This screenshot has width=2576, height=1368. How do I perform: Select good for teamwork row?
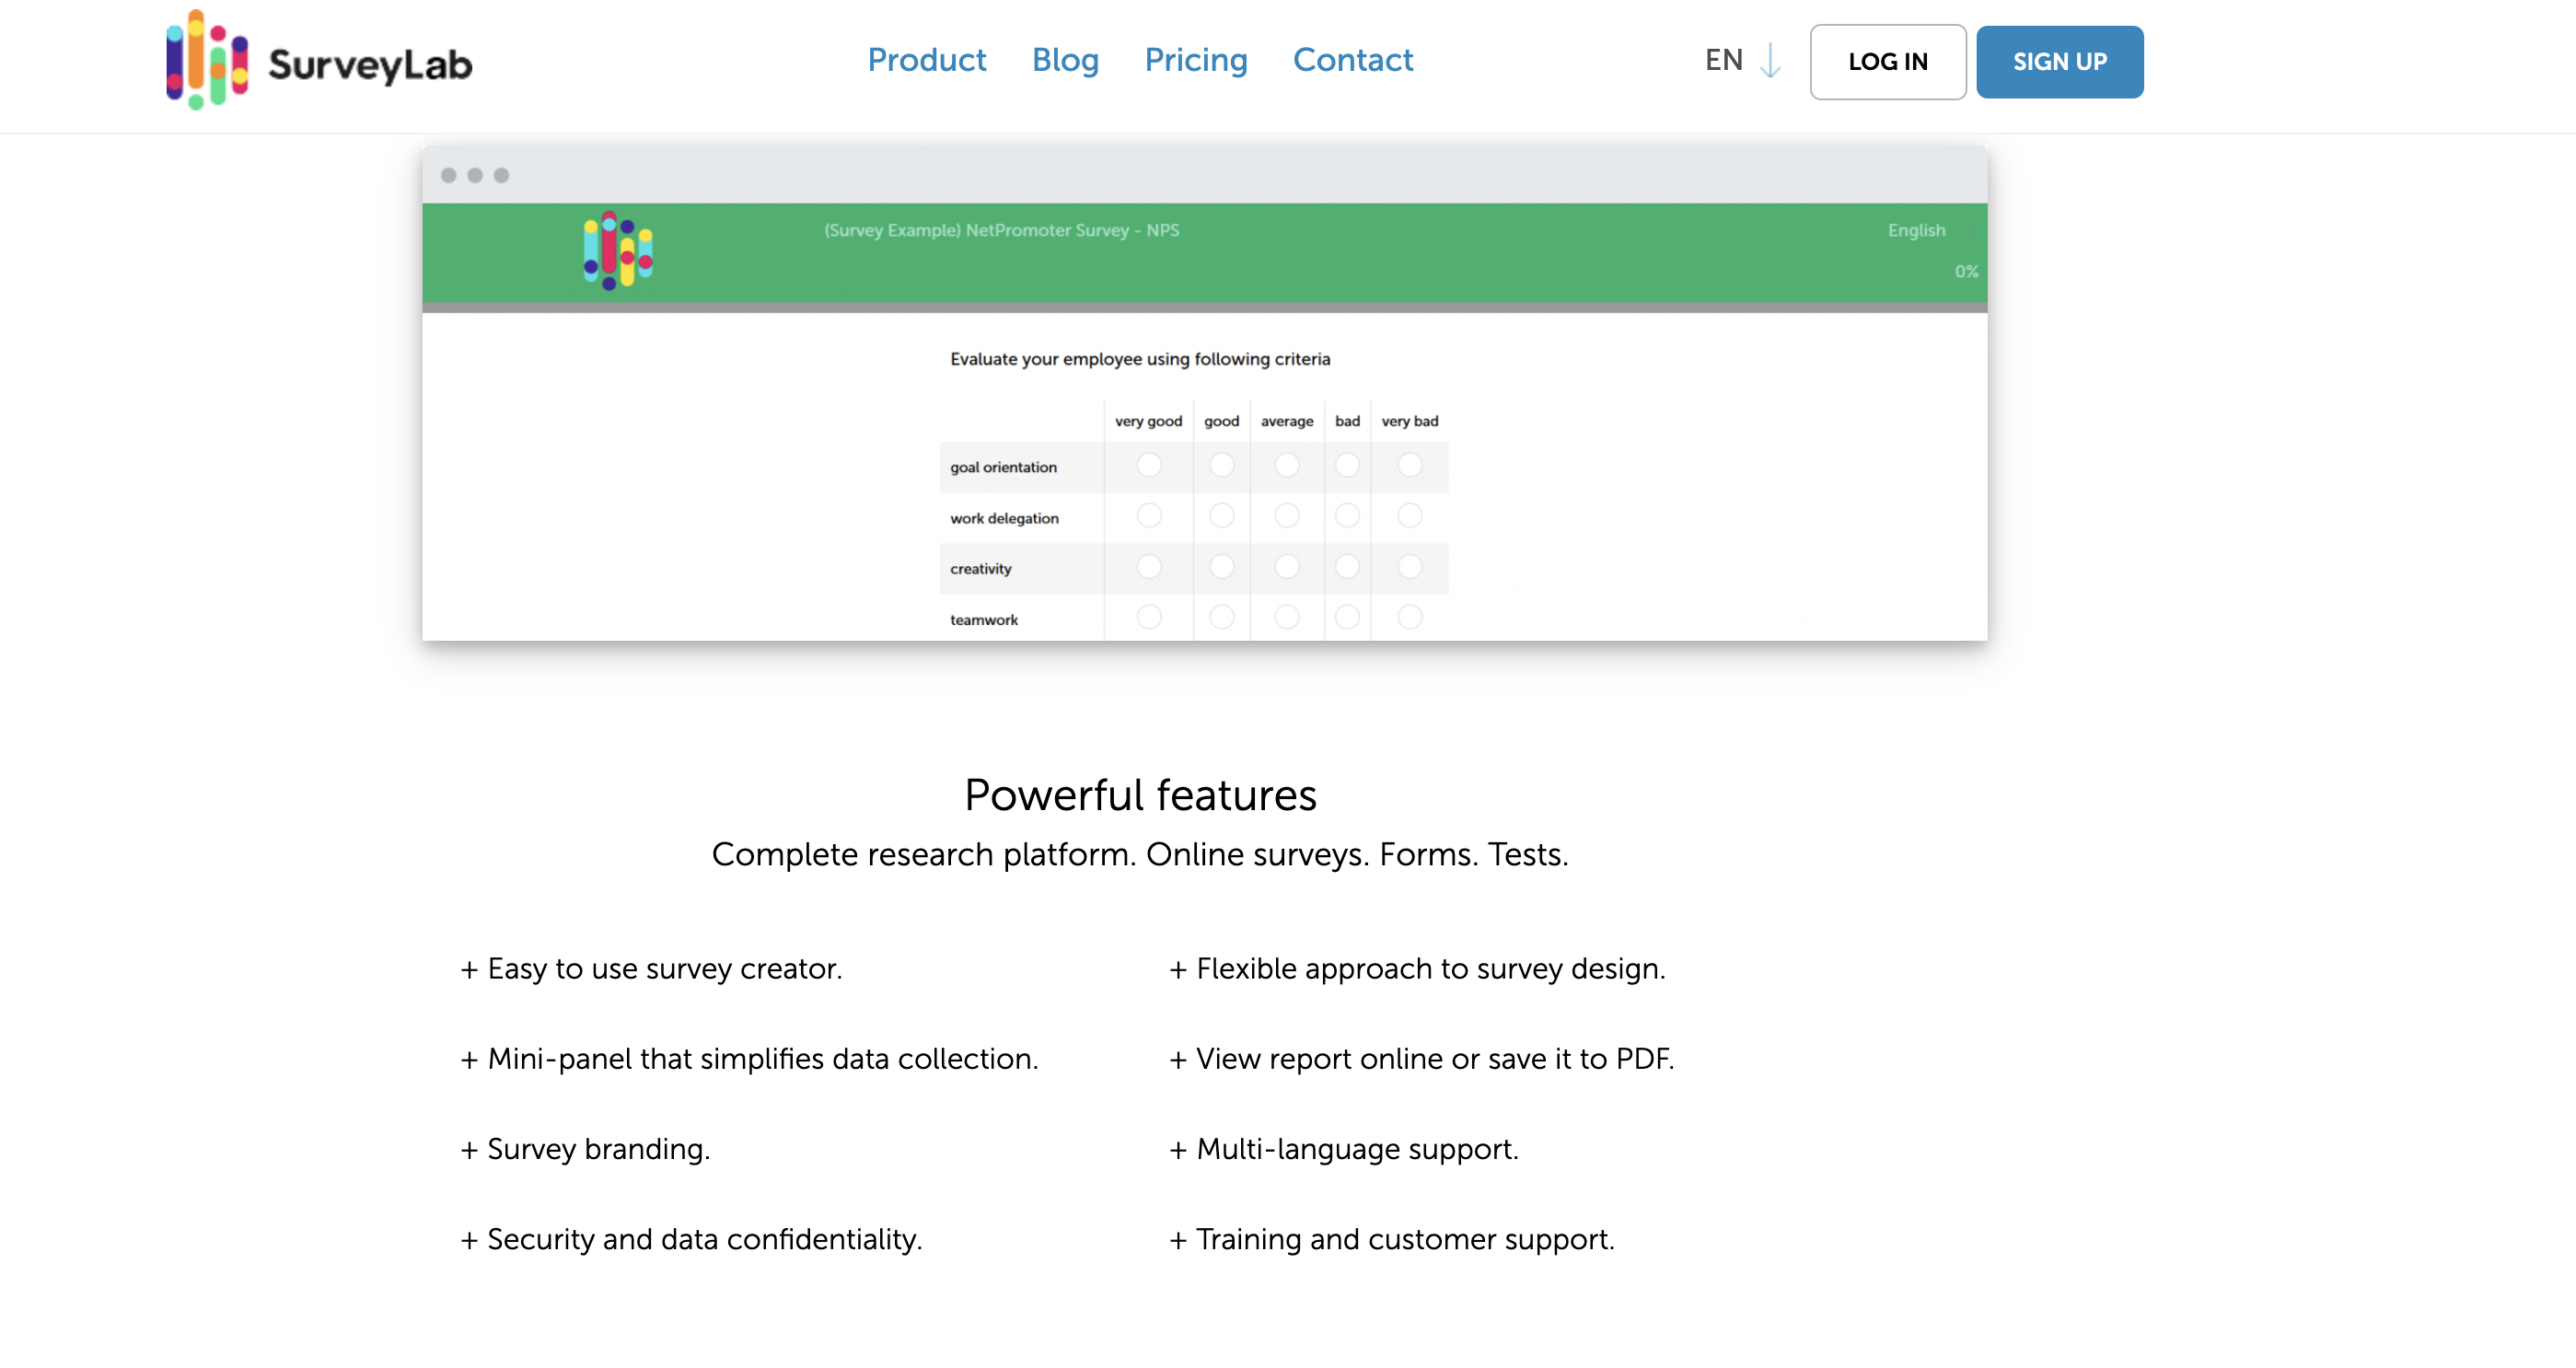click(x=1222, y=617)
